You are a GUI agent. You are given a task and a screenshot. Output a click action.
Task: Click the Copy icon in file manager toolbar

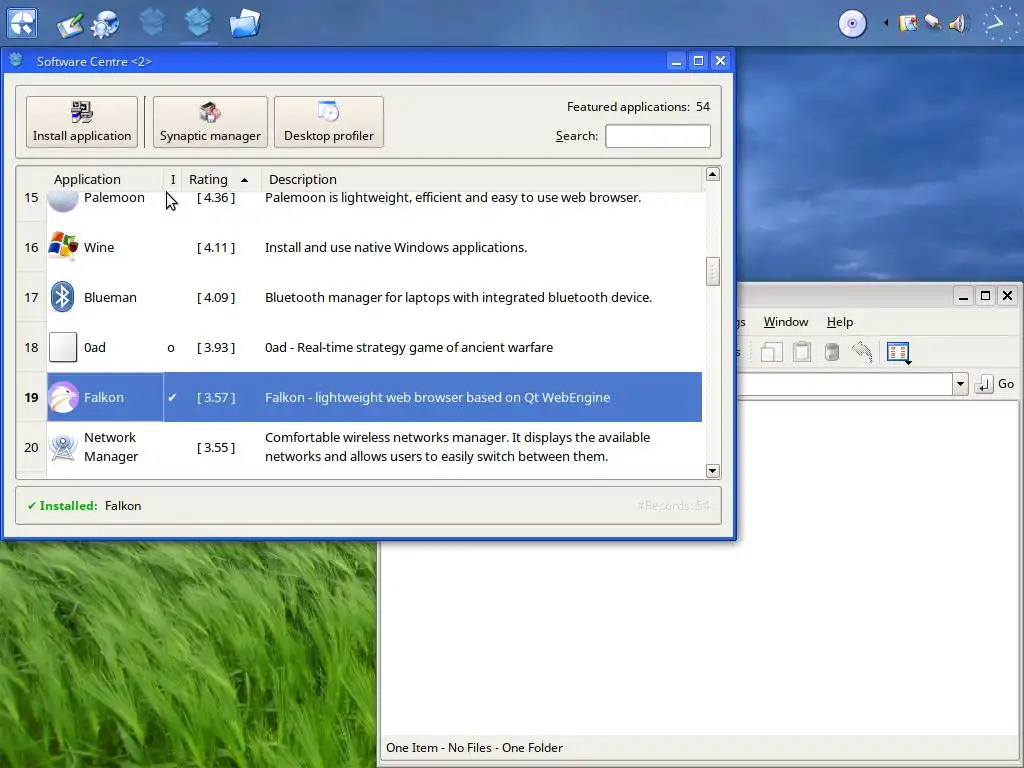pyautogui.click(x=771, y=352)
